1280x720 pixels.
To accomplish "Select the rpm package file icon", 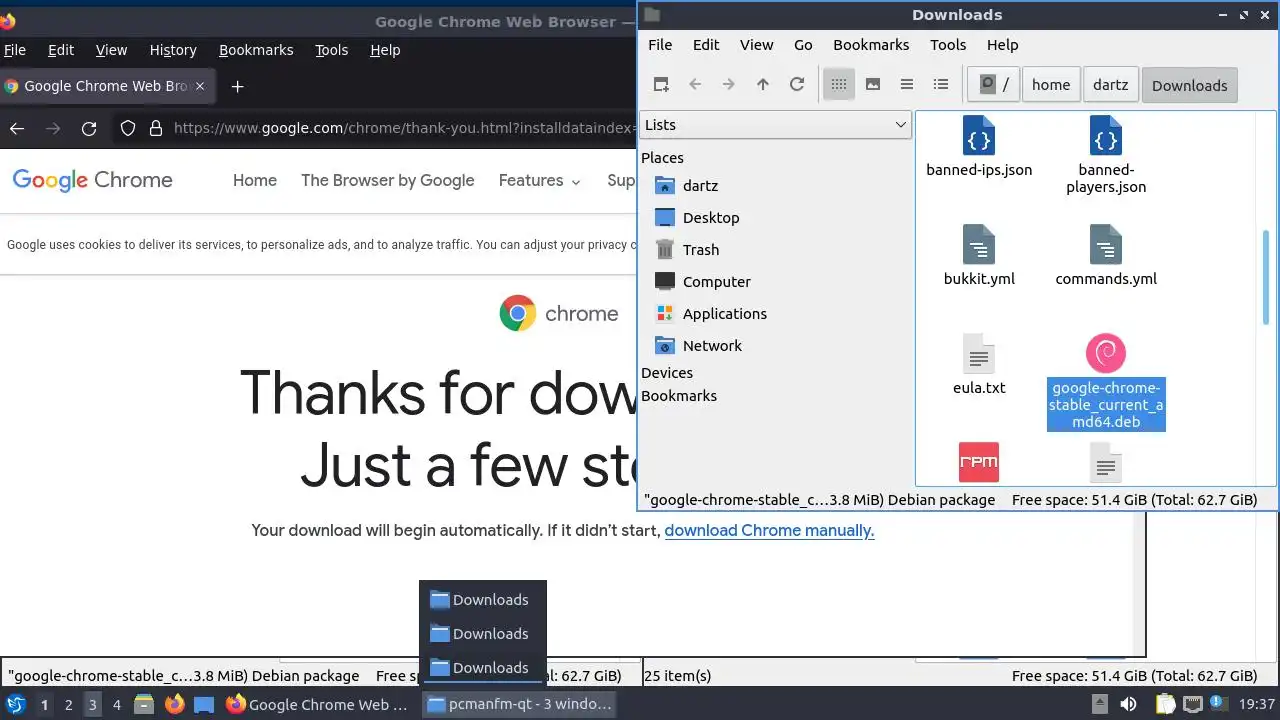I will coord(979,462).
